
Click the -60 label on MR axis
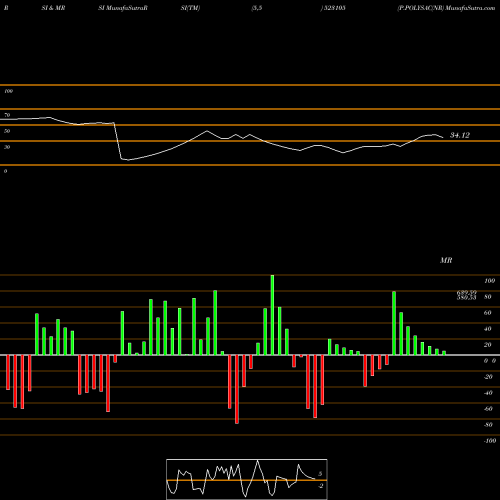coord(488,409)
